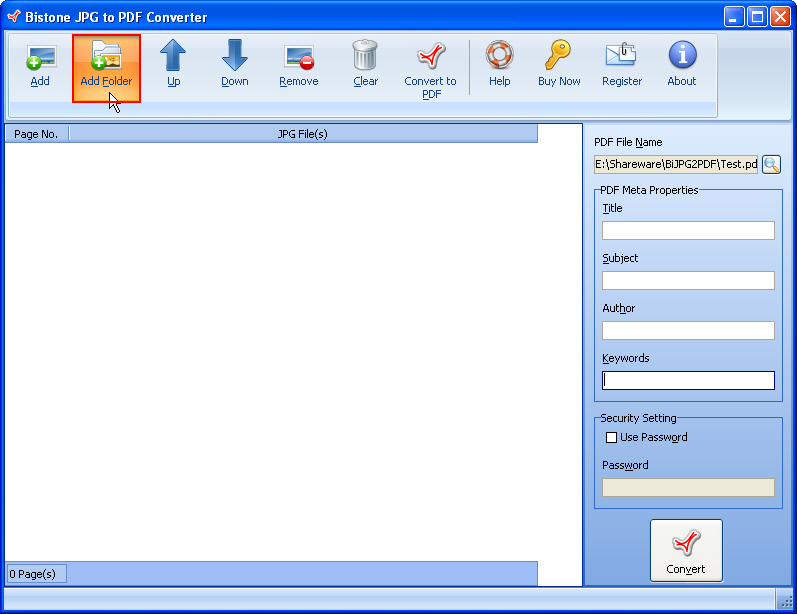
Task: Focus the Title input field
Action: click(x=688, y=231)
